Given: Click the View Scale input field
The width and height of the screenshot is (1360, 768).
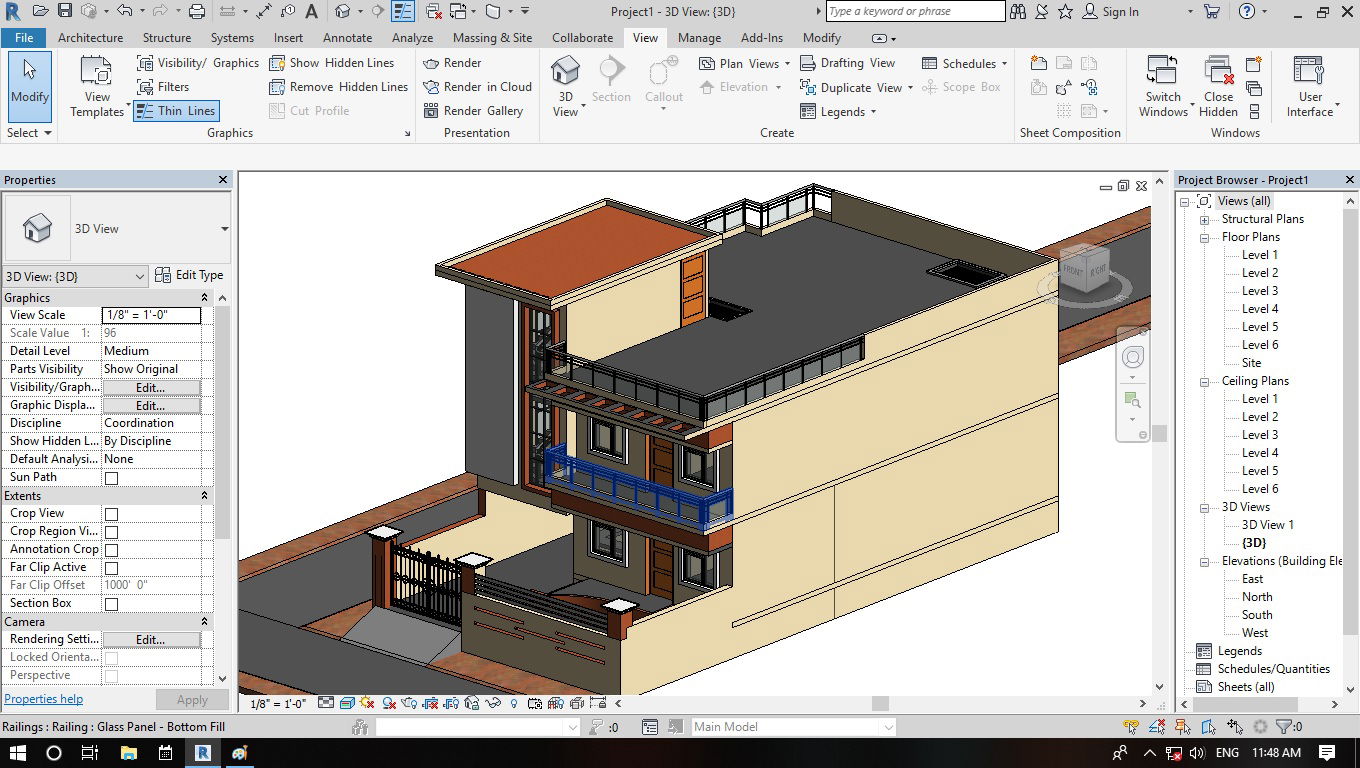Looking at the screenshot, I should 151,315.
